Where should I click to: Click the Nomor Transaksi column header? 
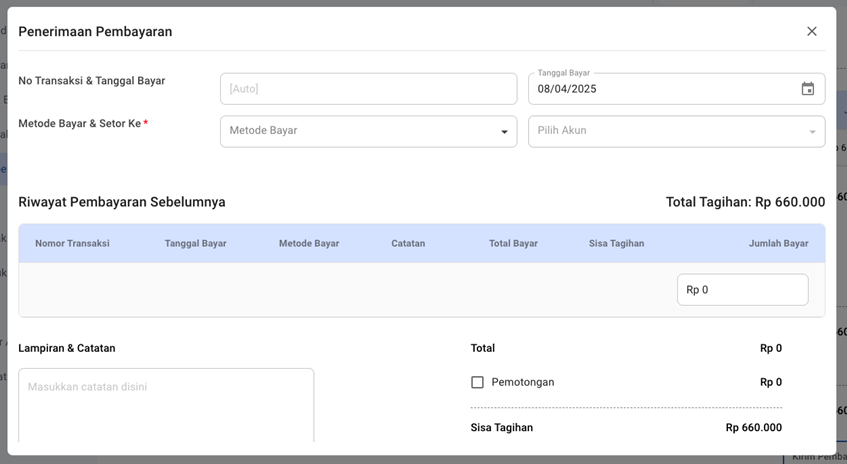click(72, 243)
